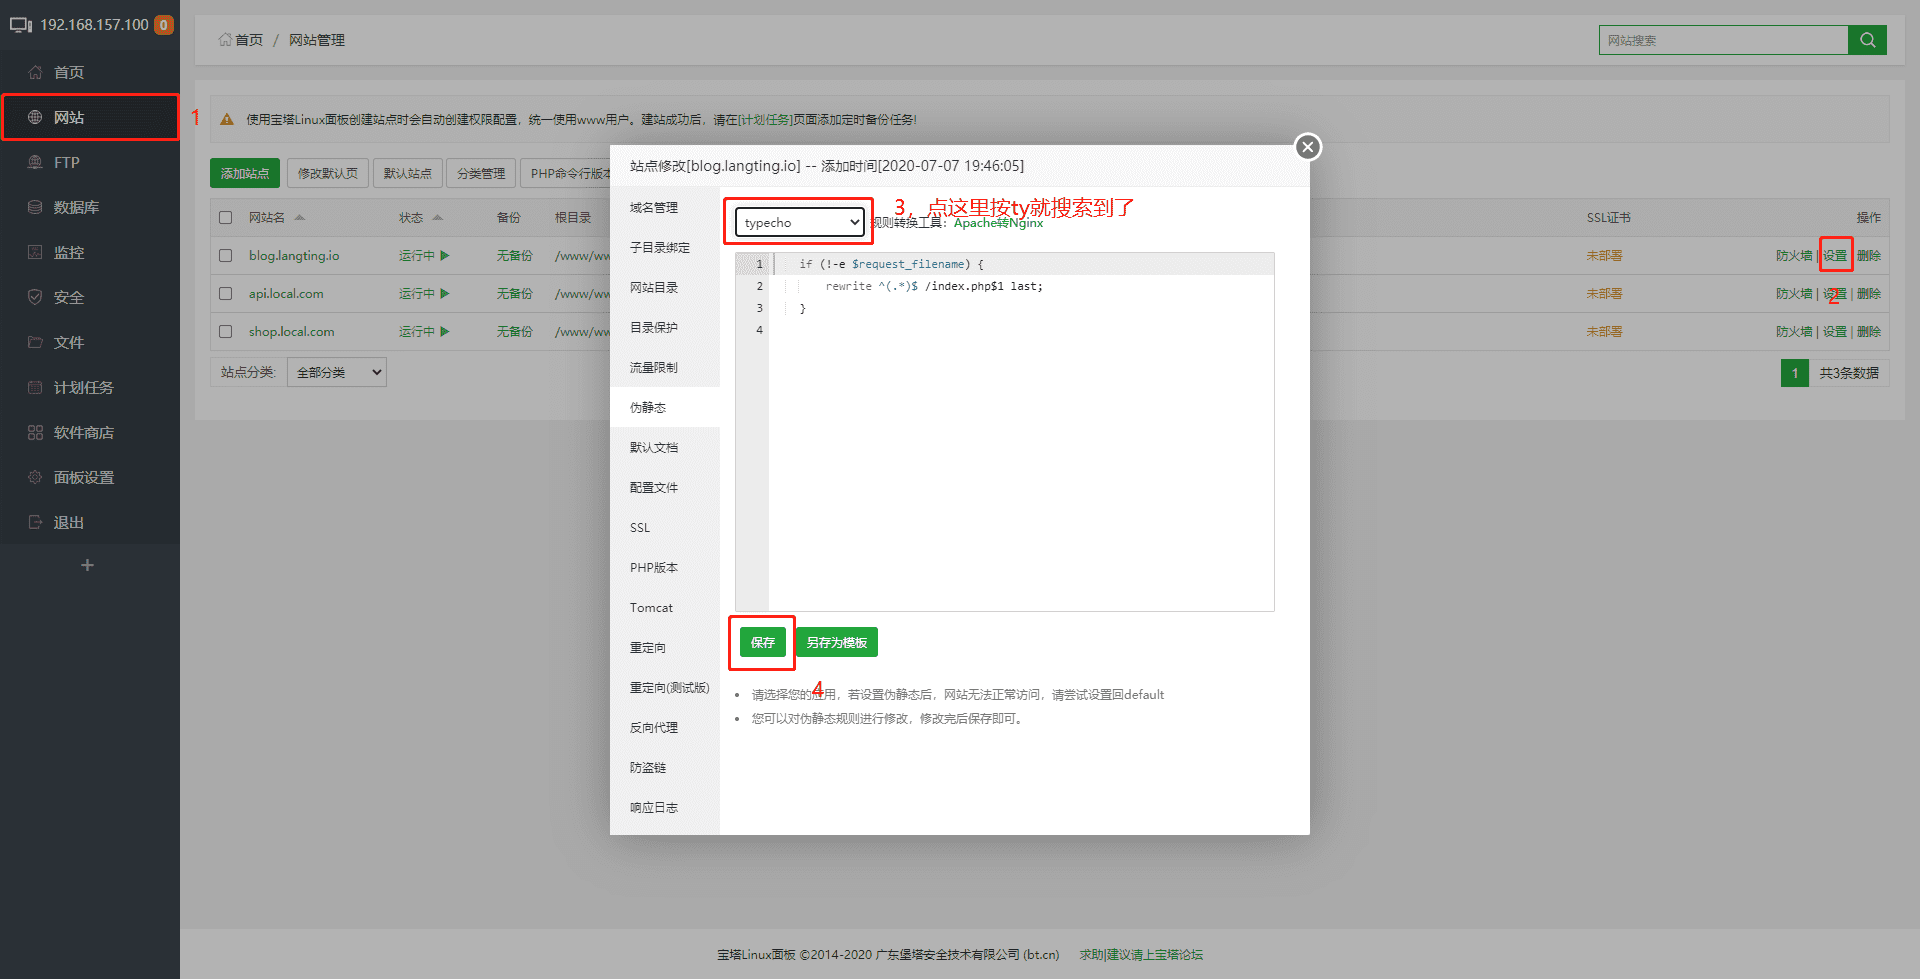Click the Apache转Nginx converter link
Image resolution: width=1920 pixels, height=979 pixels.
tap(998, 222)
